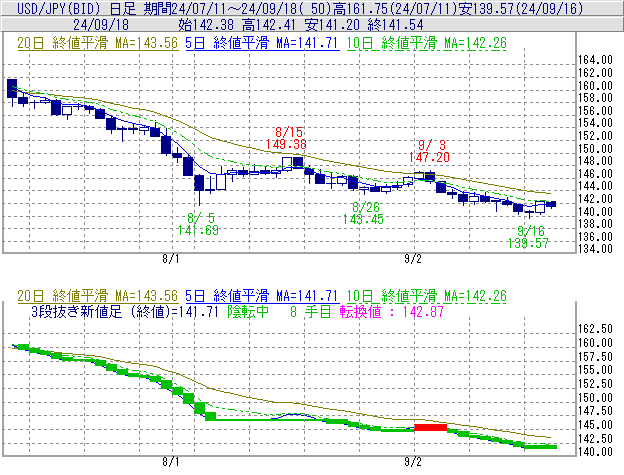Select the 10日 MA=142.26 legend in lower chart

427,296
